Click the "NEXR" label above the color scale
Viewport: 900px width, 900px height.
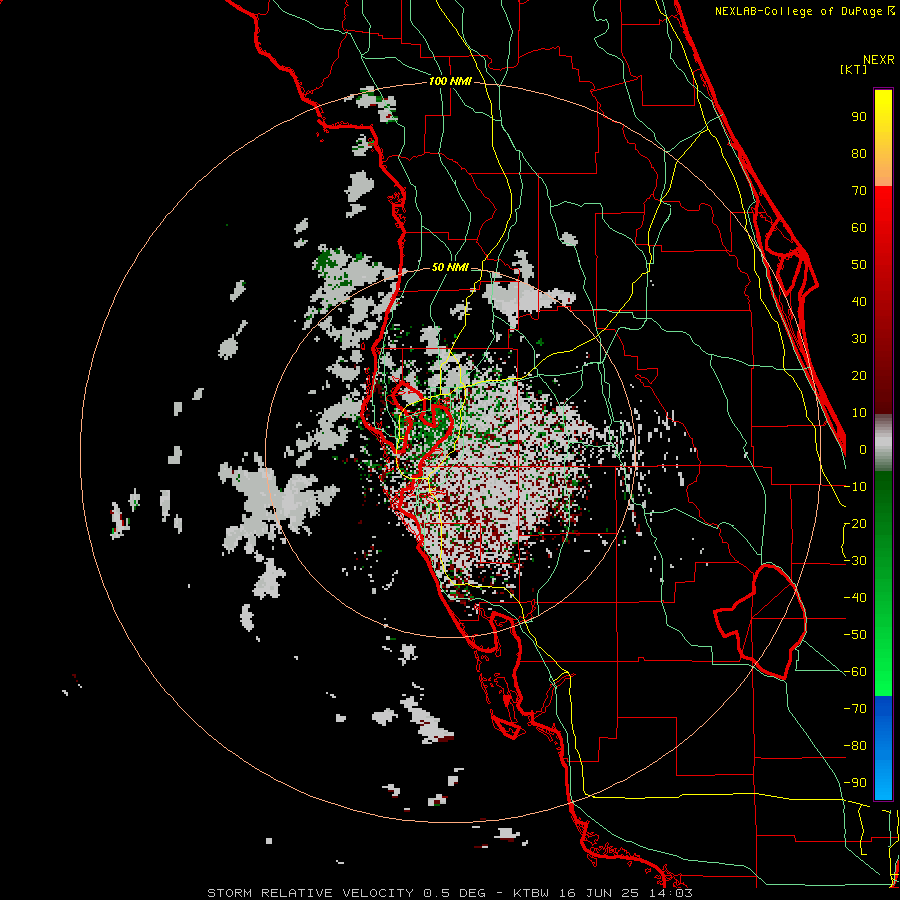(x=879, y=60)
